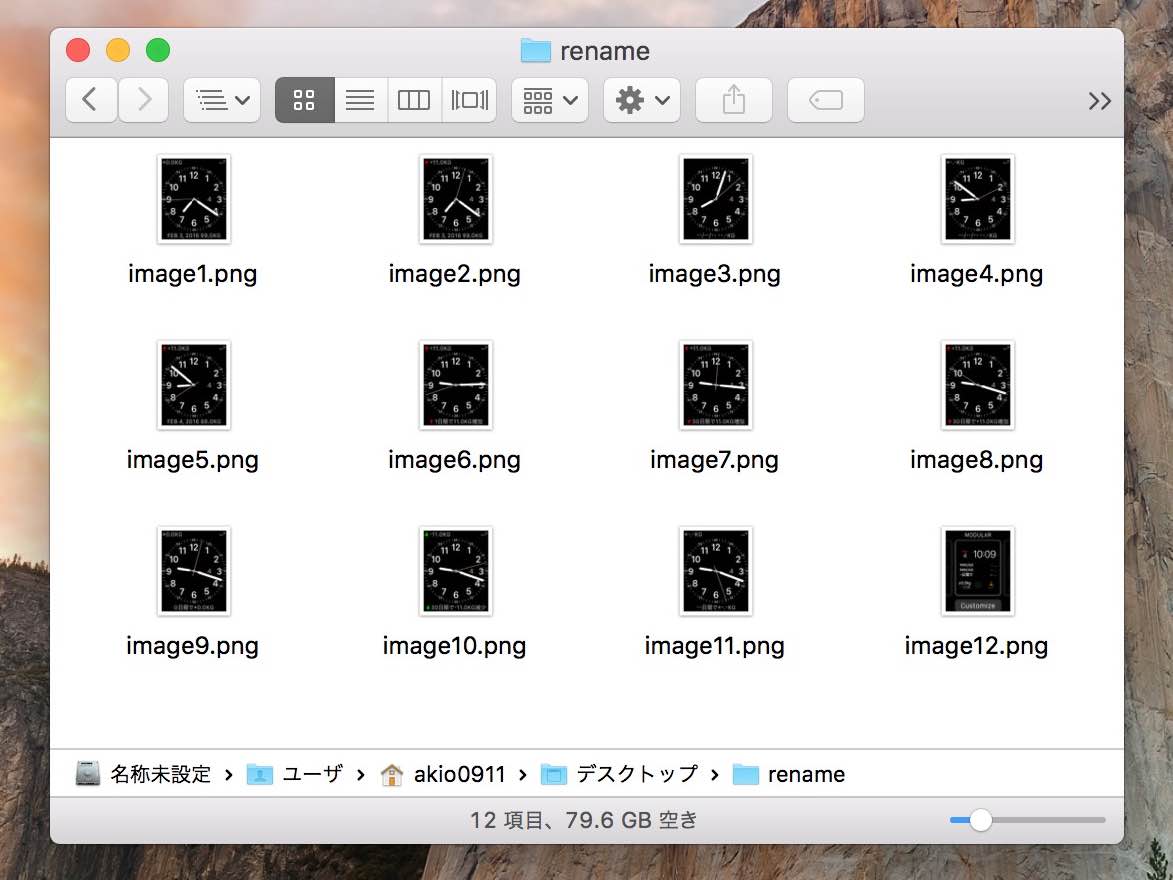
Task: Switch to Cover Flow view
Action: [x=469, y=100]
